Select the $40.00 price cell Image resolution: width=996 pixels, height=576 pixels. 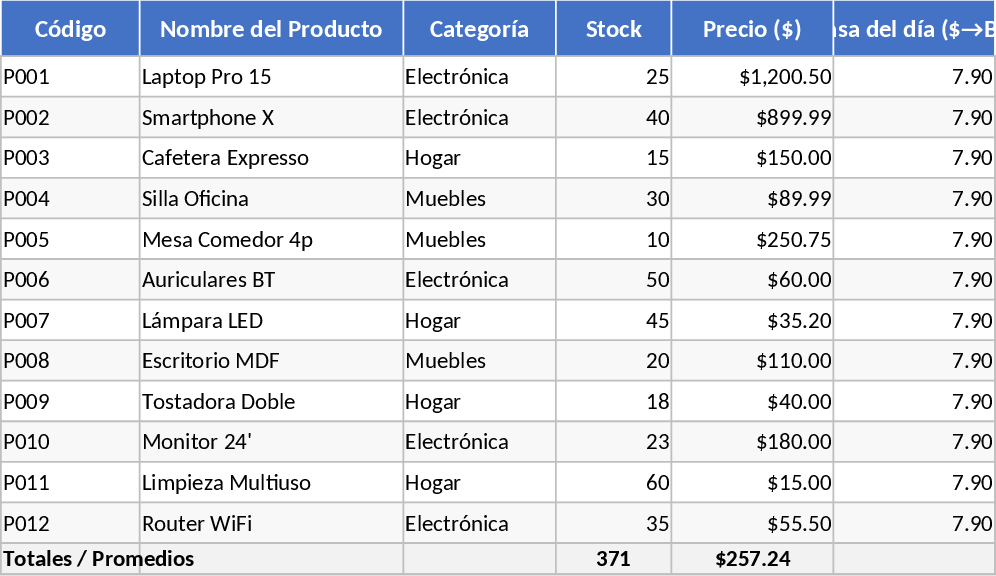tap(752, 402)
